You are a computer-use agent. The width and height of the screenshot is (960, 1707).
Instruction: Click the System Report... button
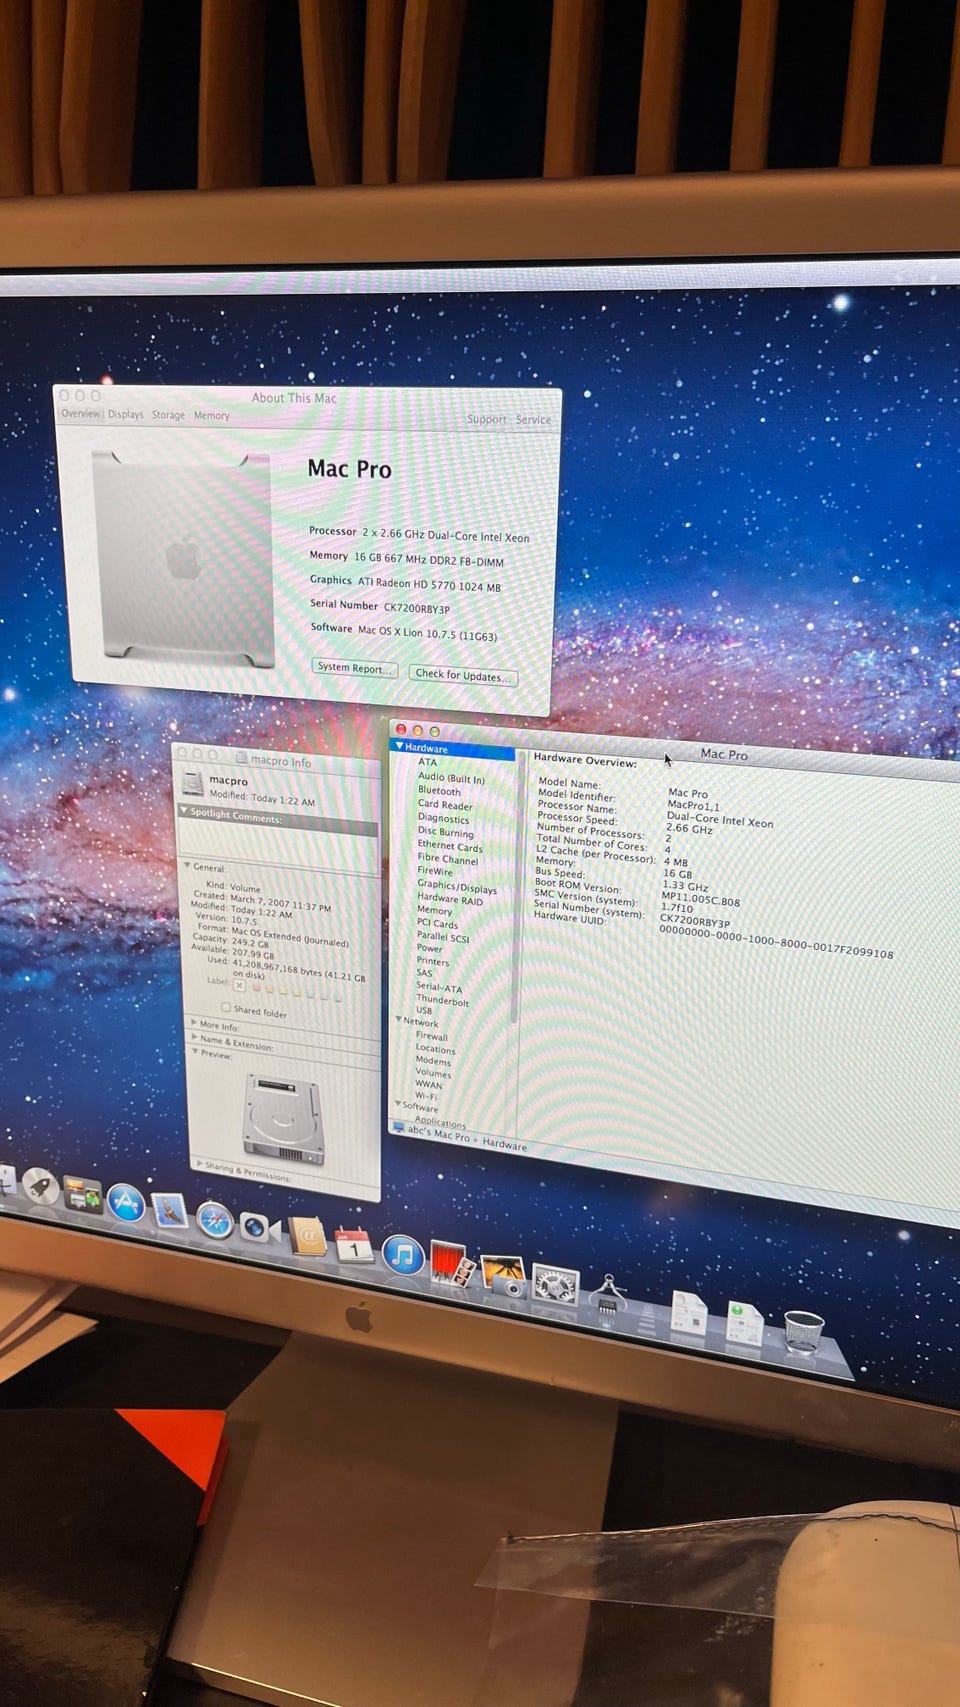[355, 668]
